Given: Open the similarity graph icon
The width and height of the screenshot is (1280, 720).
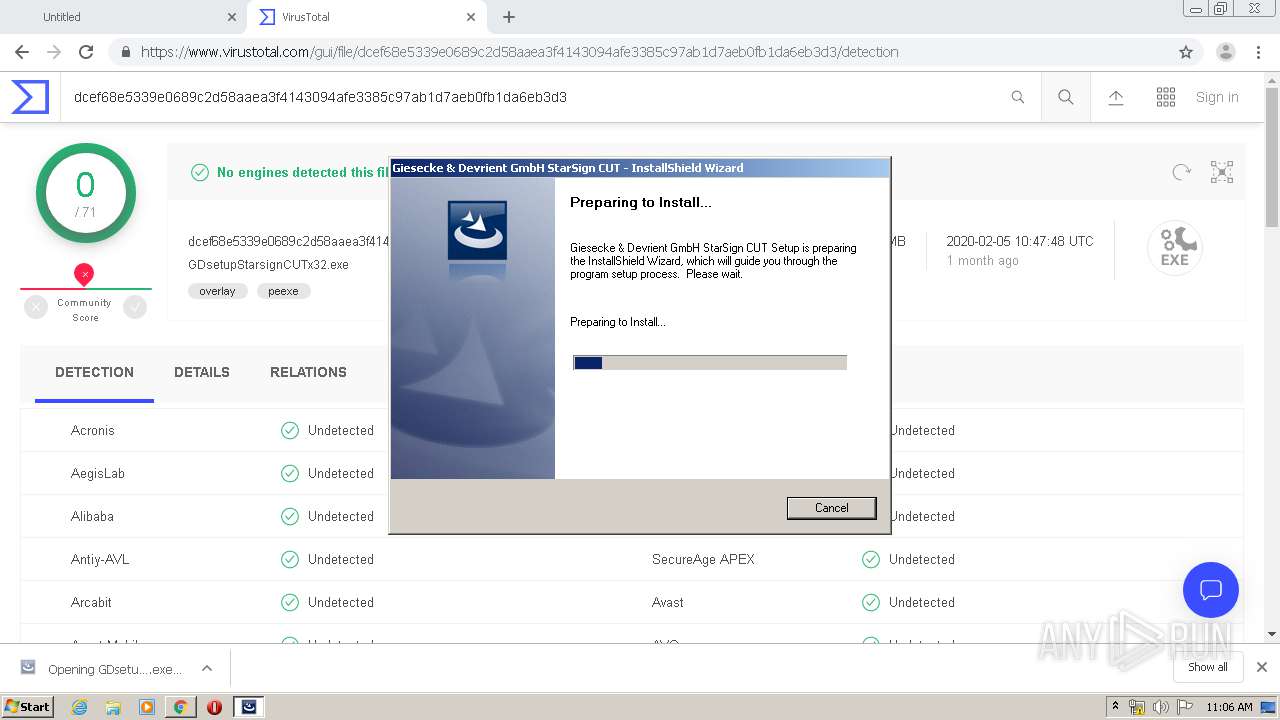Looking at the screenshot, I should [x=1222, y=172].
